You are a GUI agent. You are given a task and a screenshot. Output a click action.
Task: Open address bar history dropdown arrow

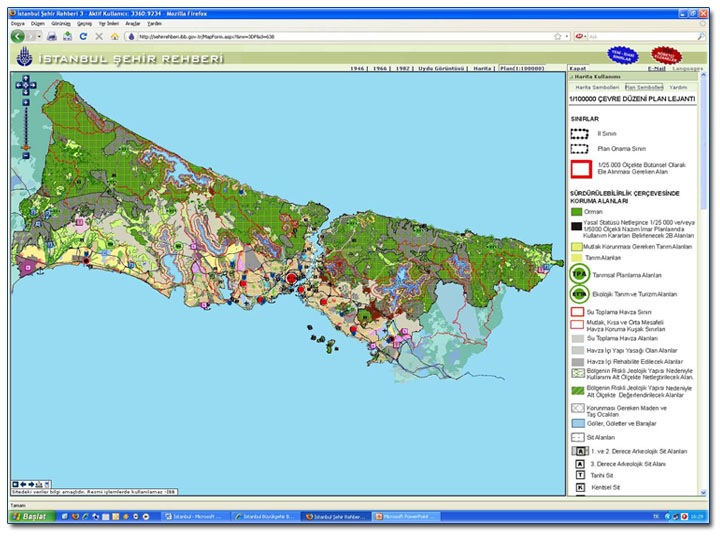(x=567, y=36)
